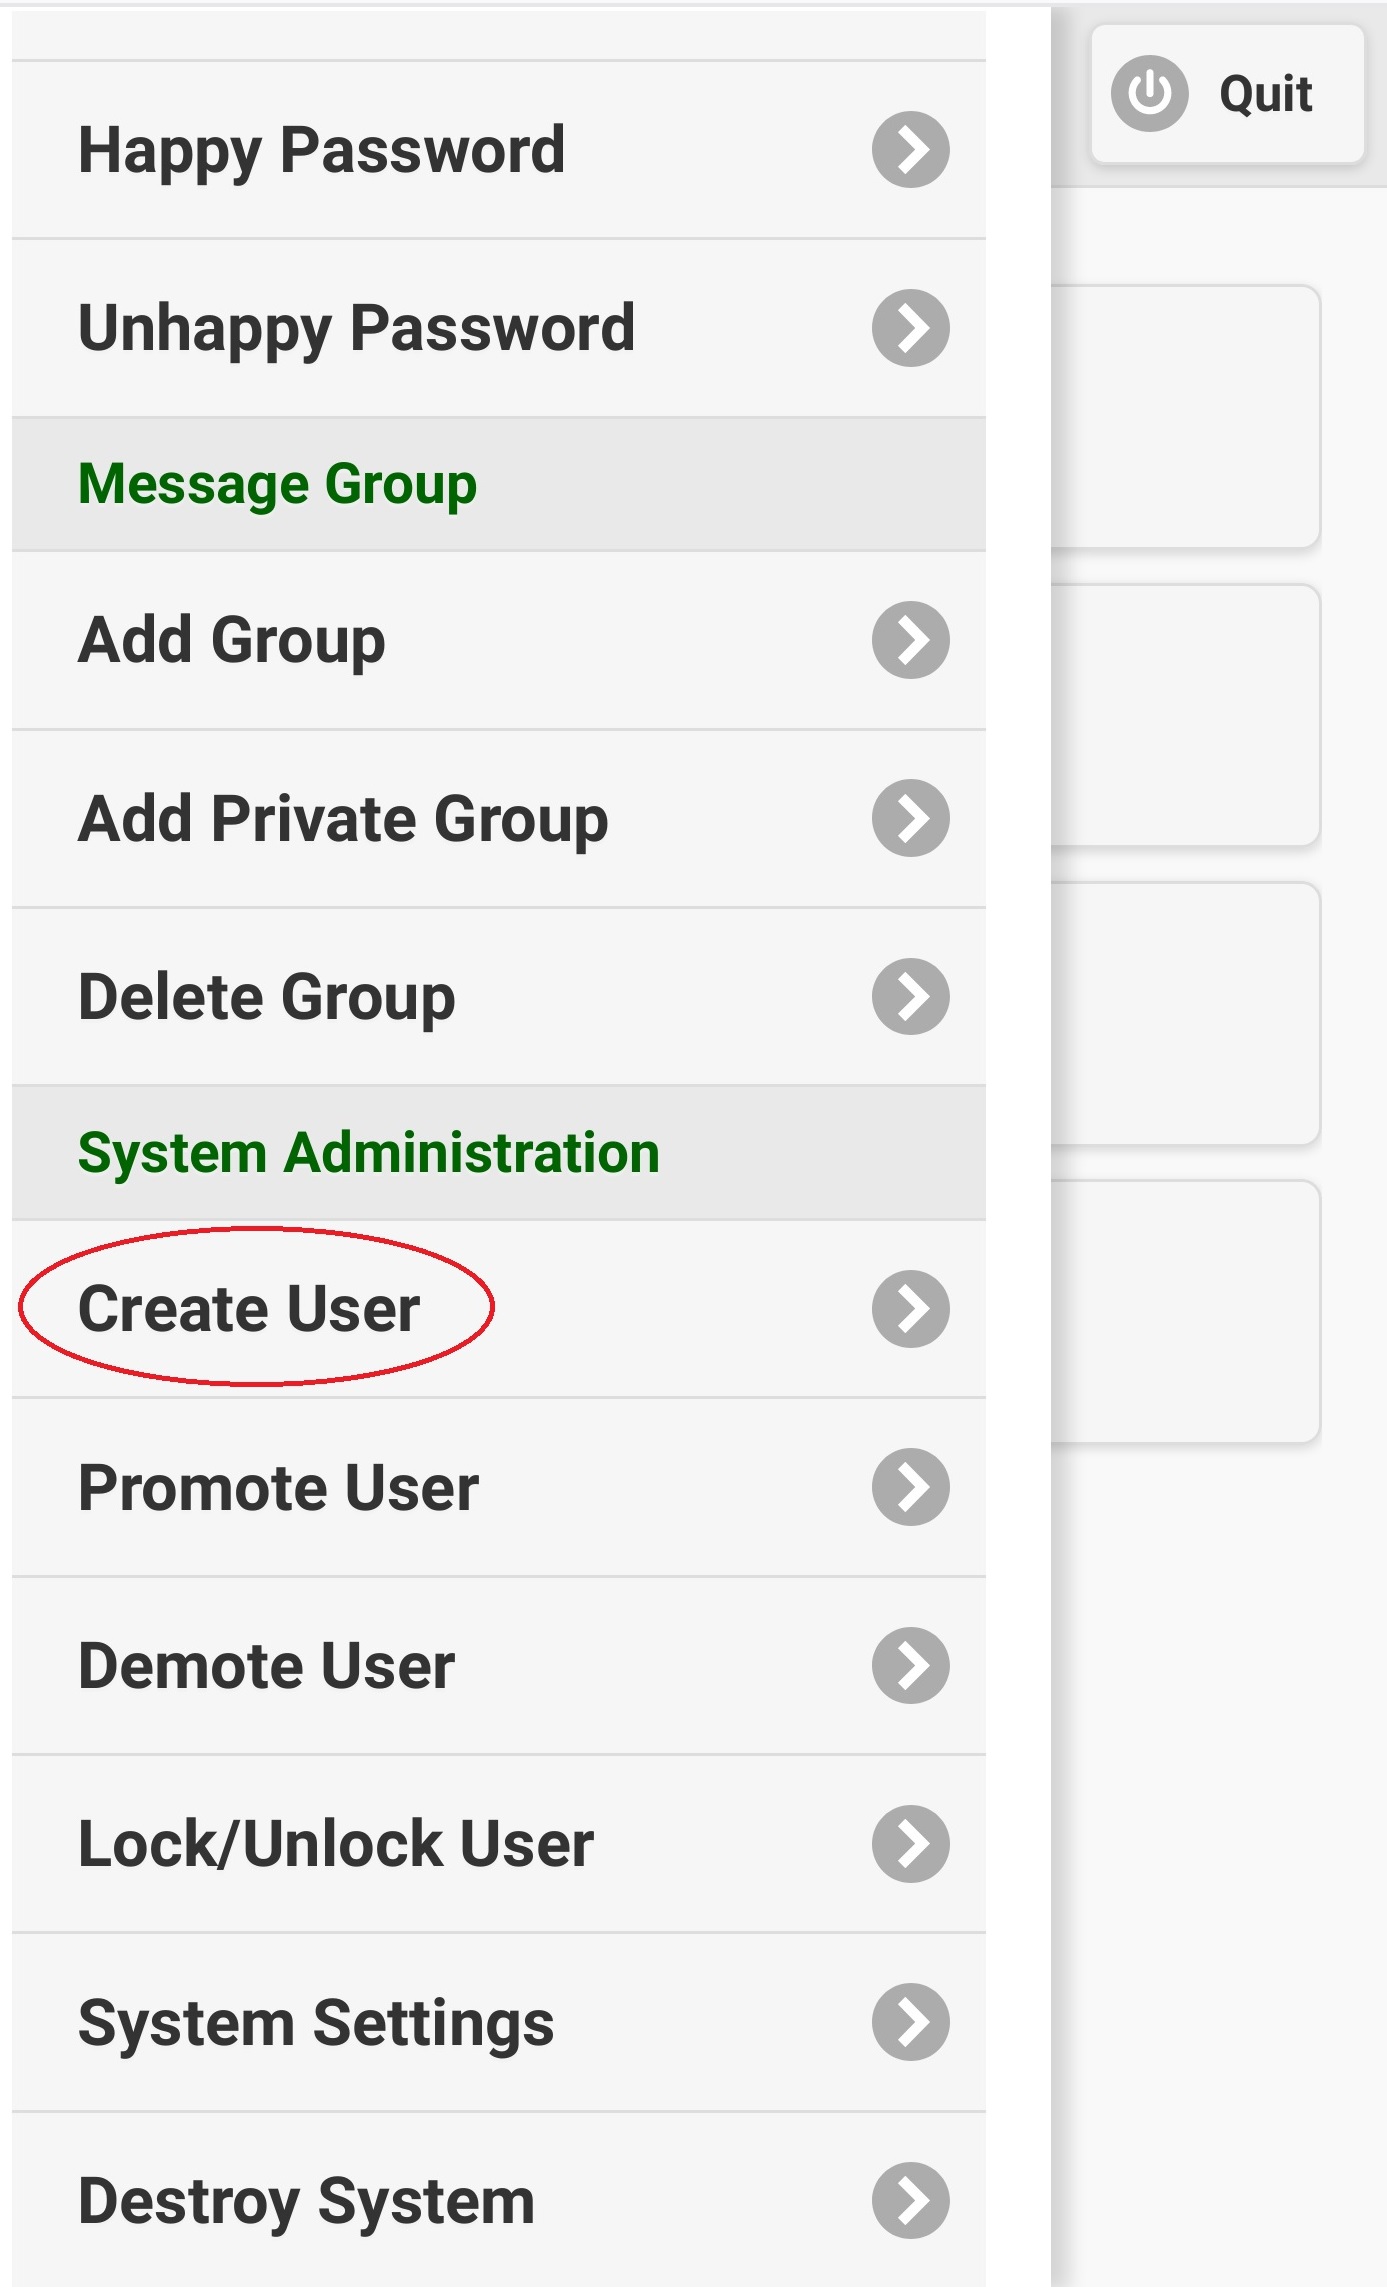Tap the chevron icon on the Destroy System row
Viewport: 1387px width, 2287px height.
[x=910, y=2200]
